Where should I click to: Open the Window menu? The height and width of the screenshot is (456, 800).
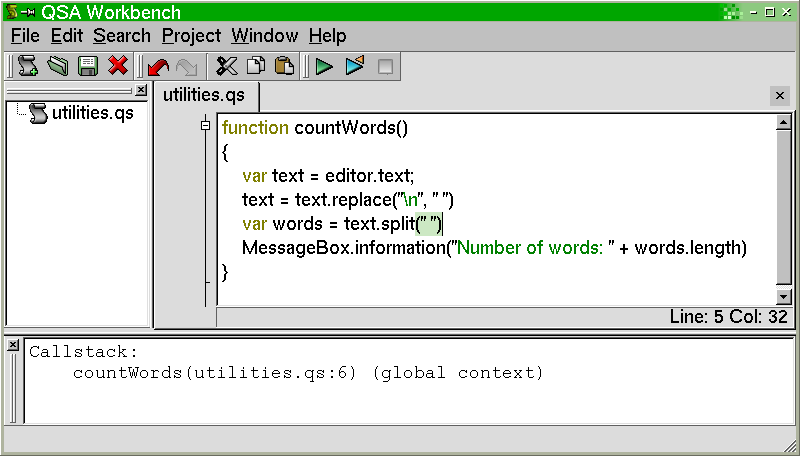pos(265,36)
